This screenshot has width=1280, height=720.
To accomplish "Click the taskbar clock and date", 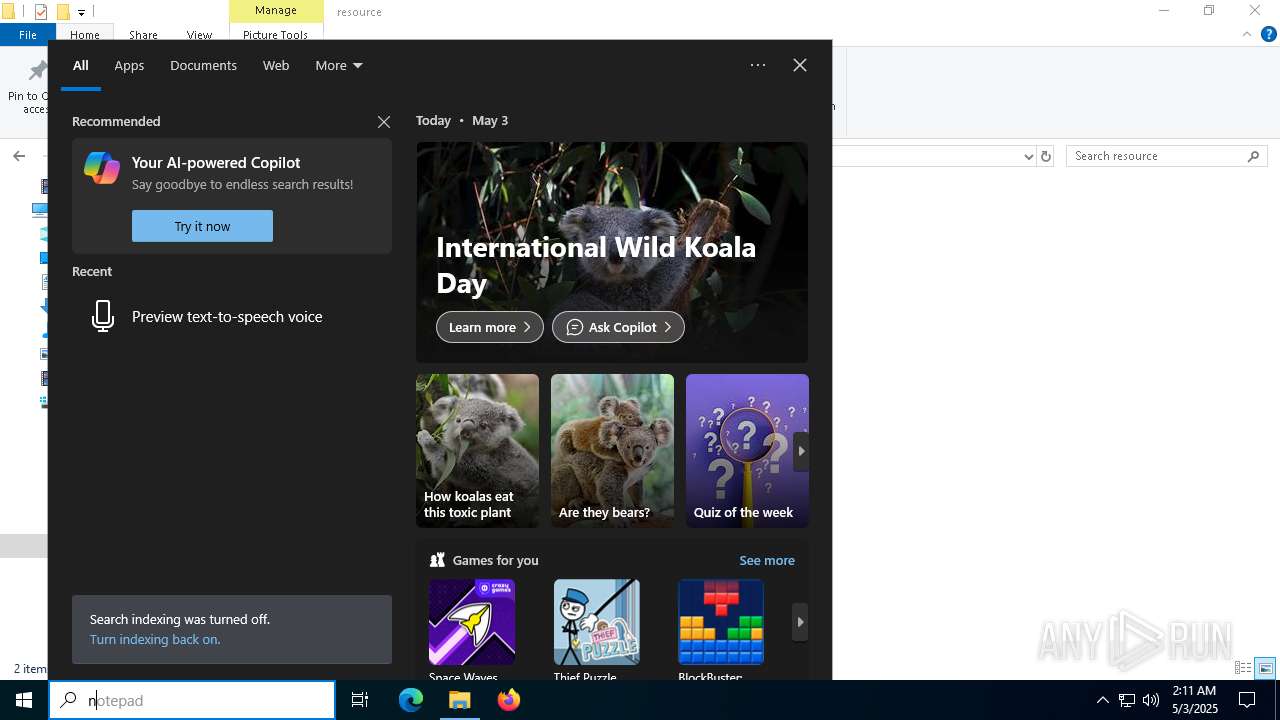I will click(1194, 700).
